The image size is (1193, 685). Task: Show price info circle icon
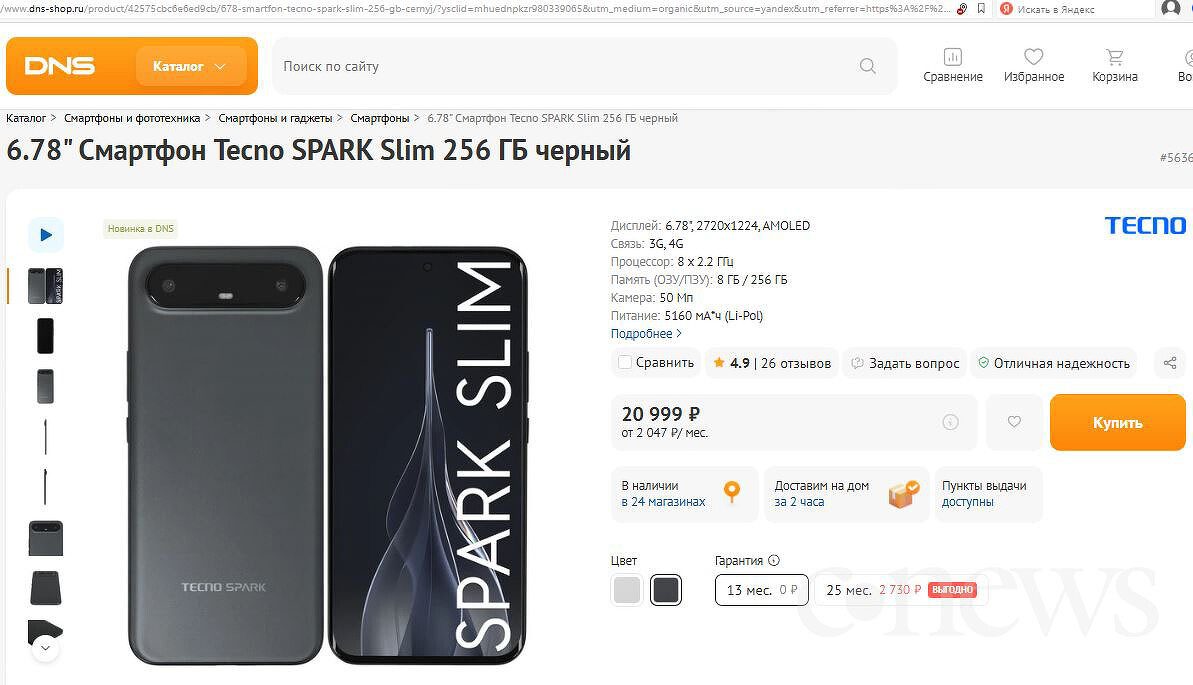click(x=950, y=423)
